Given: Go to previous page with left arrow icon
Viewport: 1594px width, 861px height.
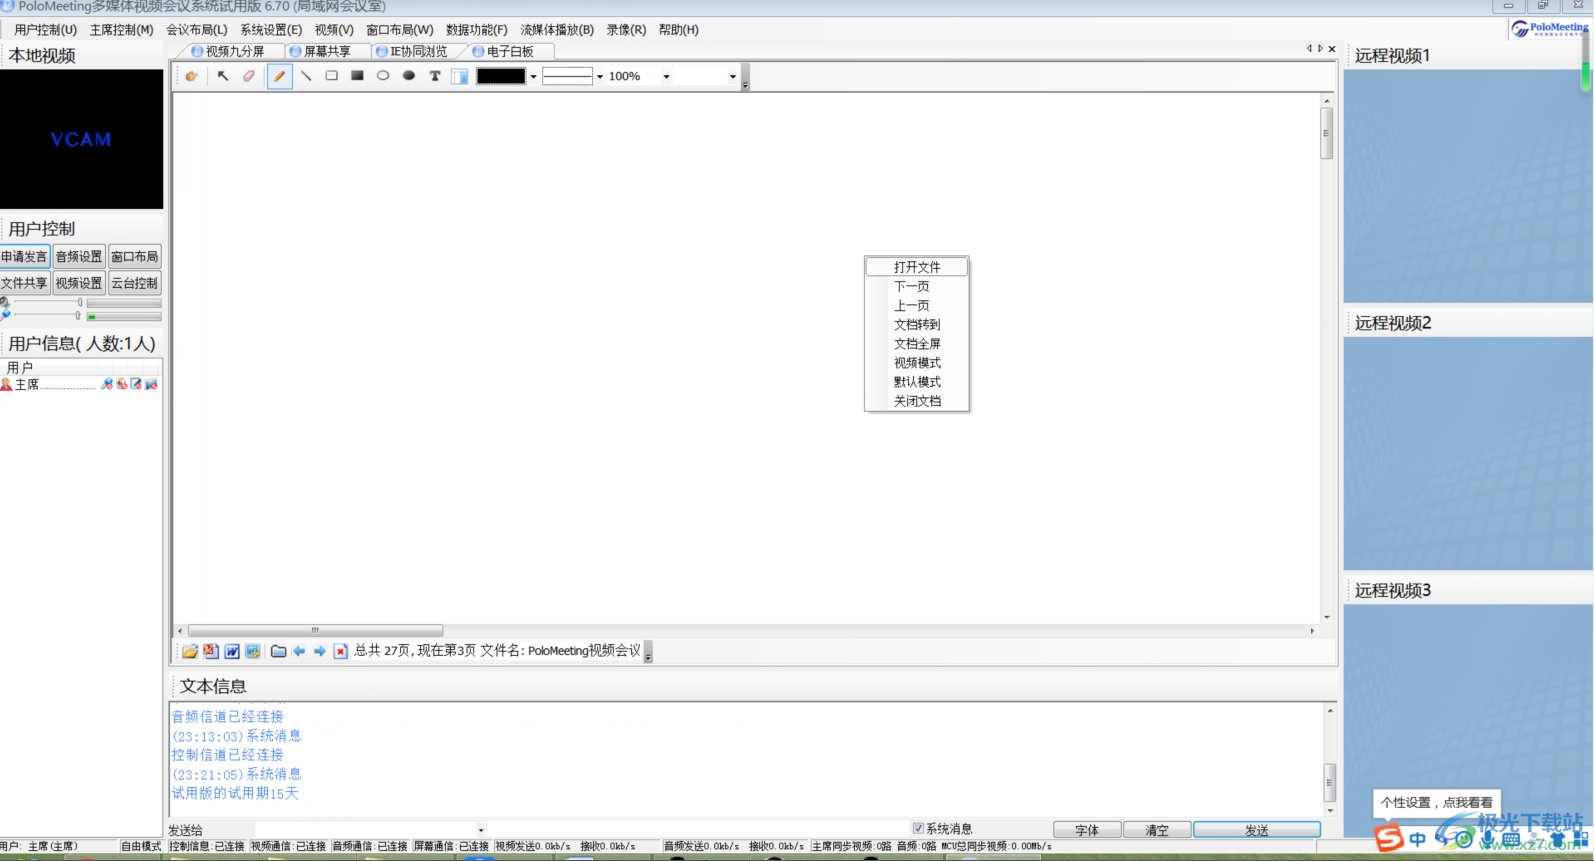Looking at the screenshot, I should click(299, 651).
